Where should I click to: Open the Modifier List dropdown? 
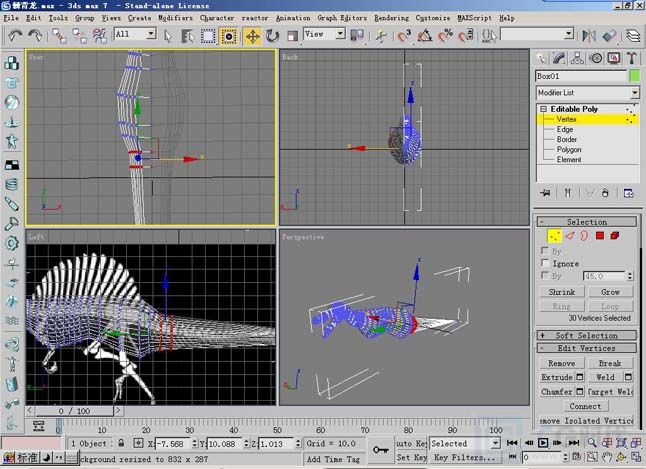pos(635,93)
